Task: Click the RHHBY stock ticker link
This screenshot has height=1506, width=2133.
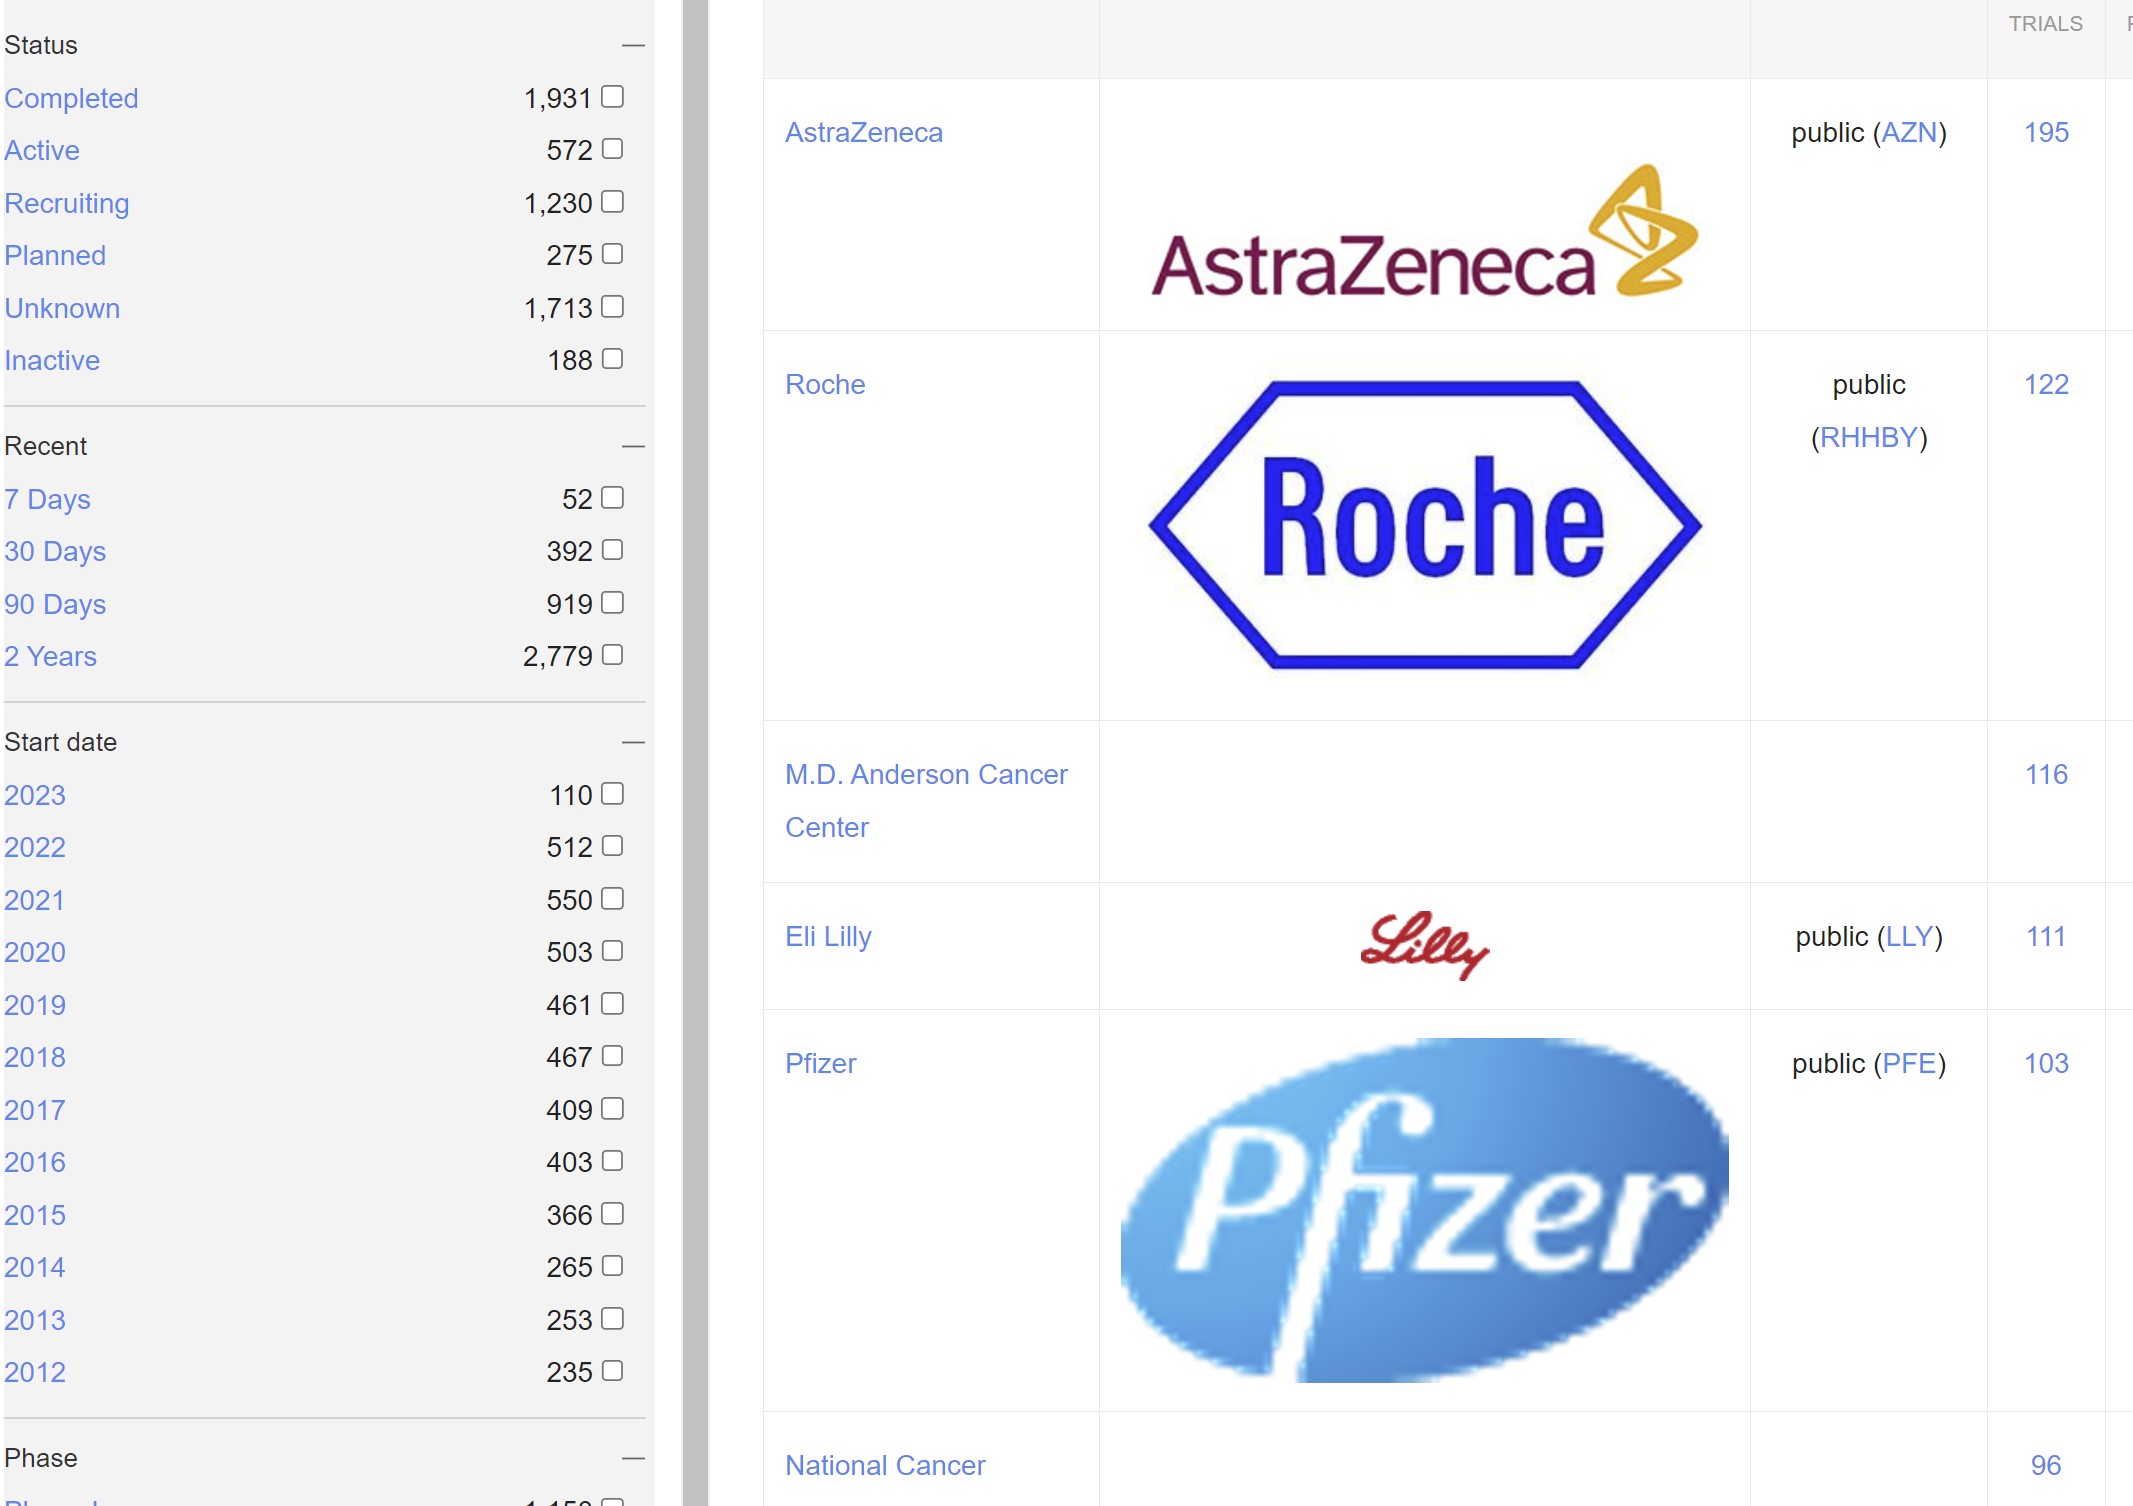Action: 1869,437
